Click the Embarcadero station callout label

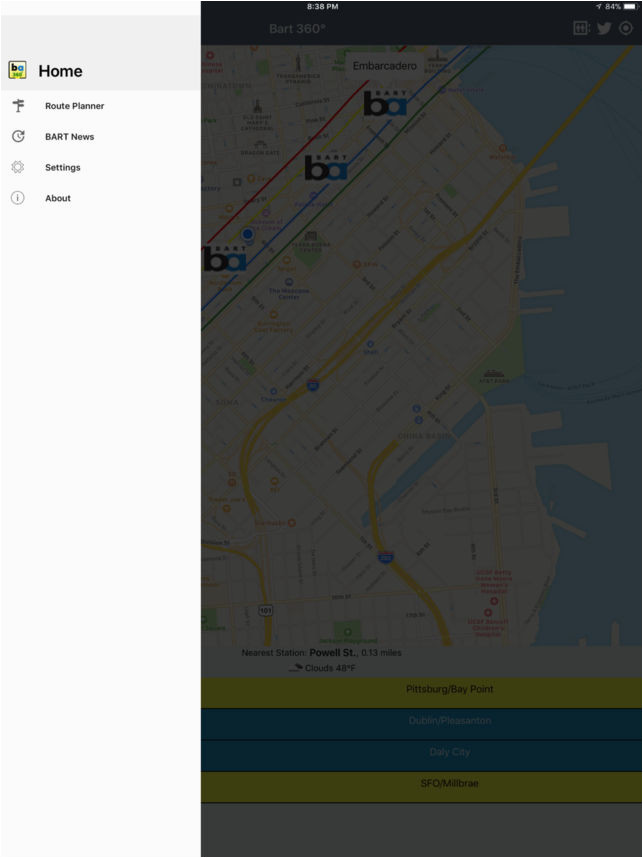click(384, 66)
